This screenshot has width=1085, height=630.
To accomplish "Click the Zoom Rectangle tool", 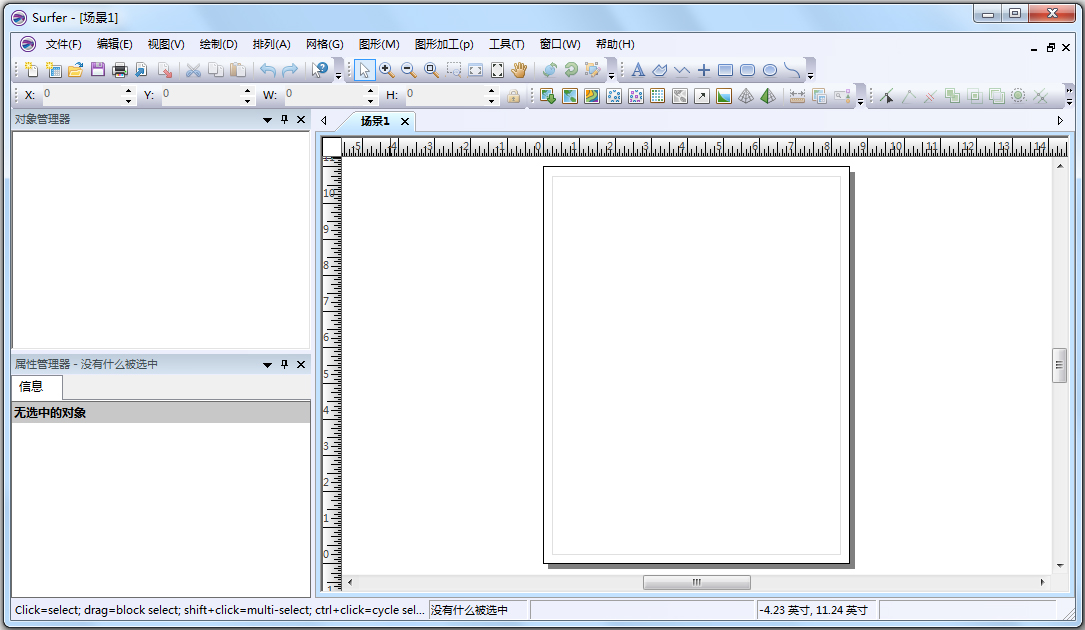I will (x=431, y=69).
